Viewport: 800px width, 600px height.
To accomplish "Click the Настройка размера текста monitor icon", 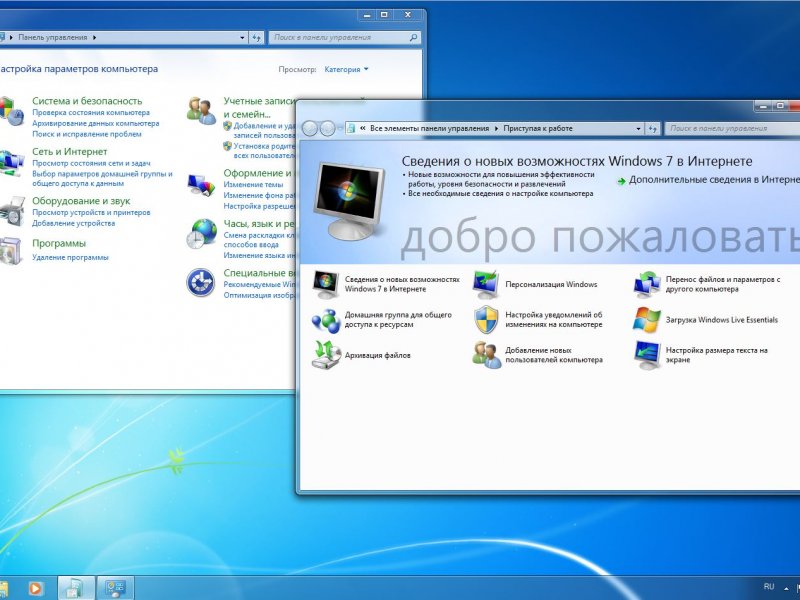I will 647,355.
